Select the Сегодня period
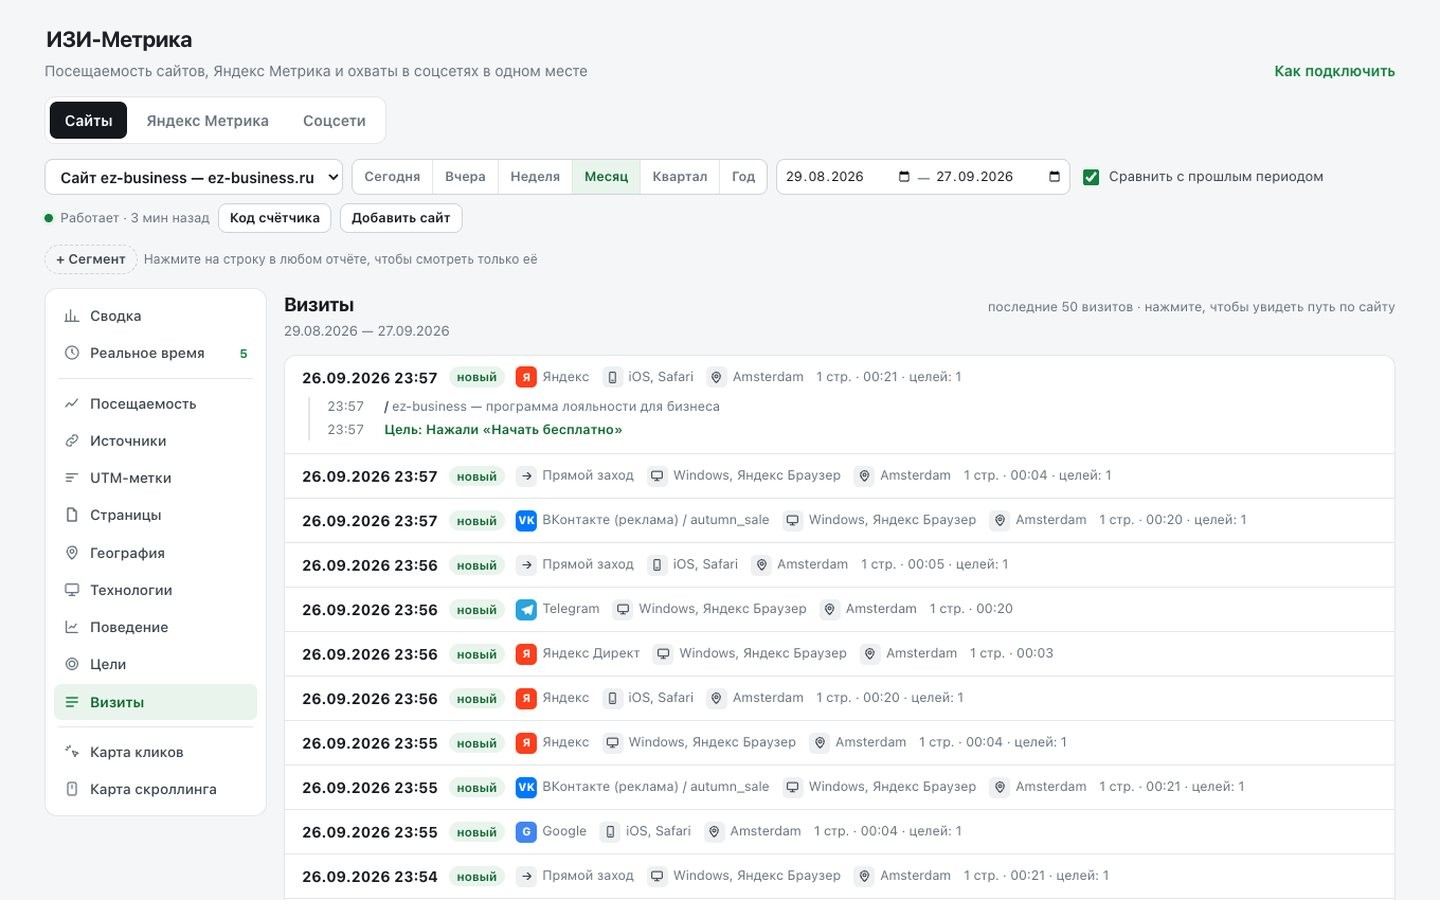The image size is (1440, 900). (392, 177)
